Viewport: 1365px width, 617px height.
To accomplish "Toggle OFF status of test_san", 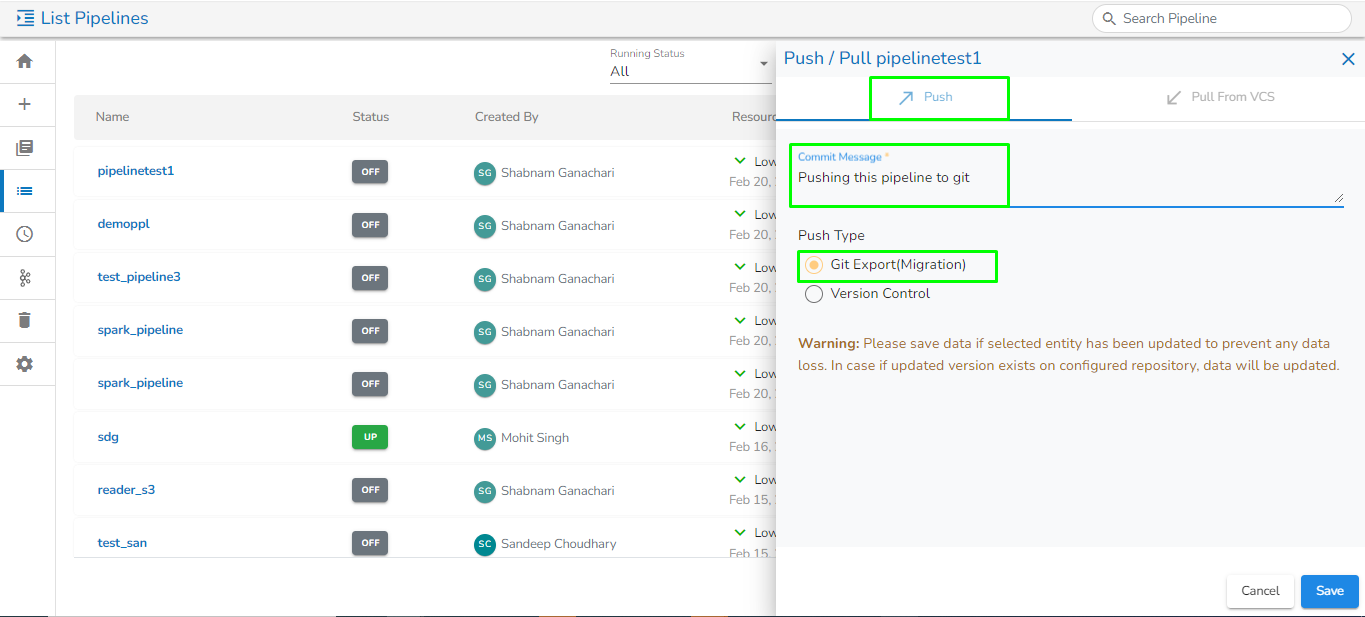I will point(370,543).
